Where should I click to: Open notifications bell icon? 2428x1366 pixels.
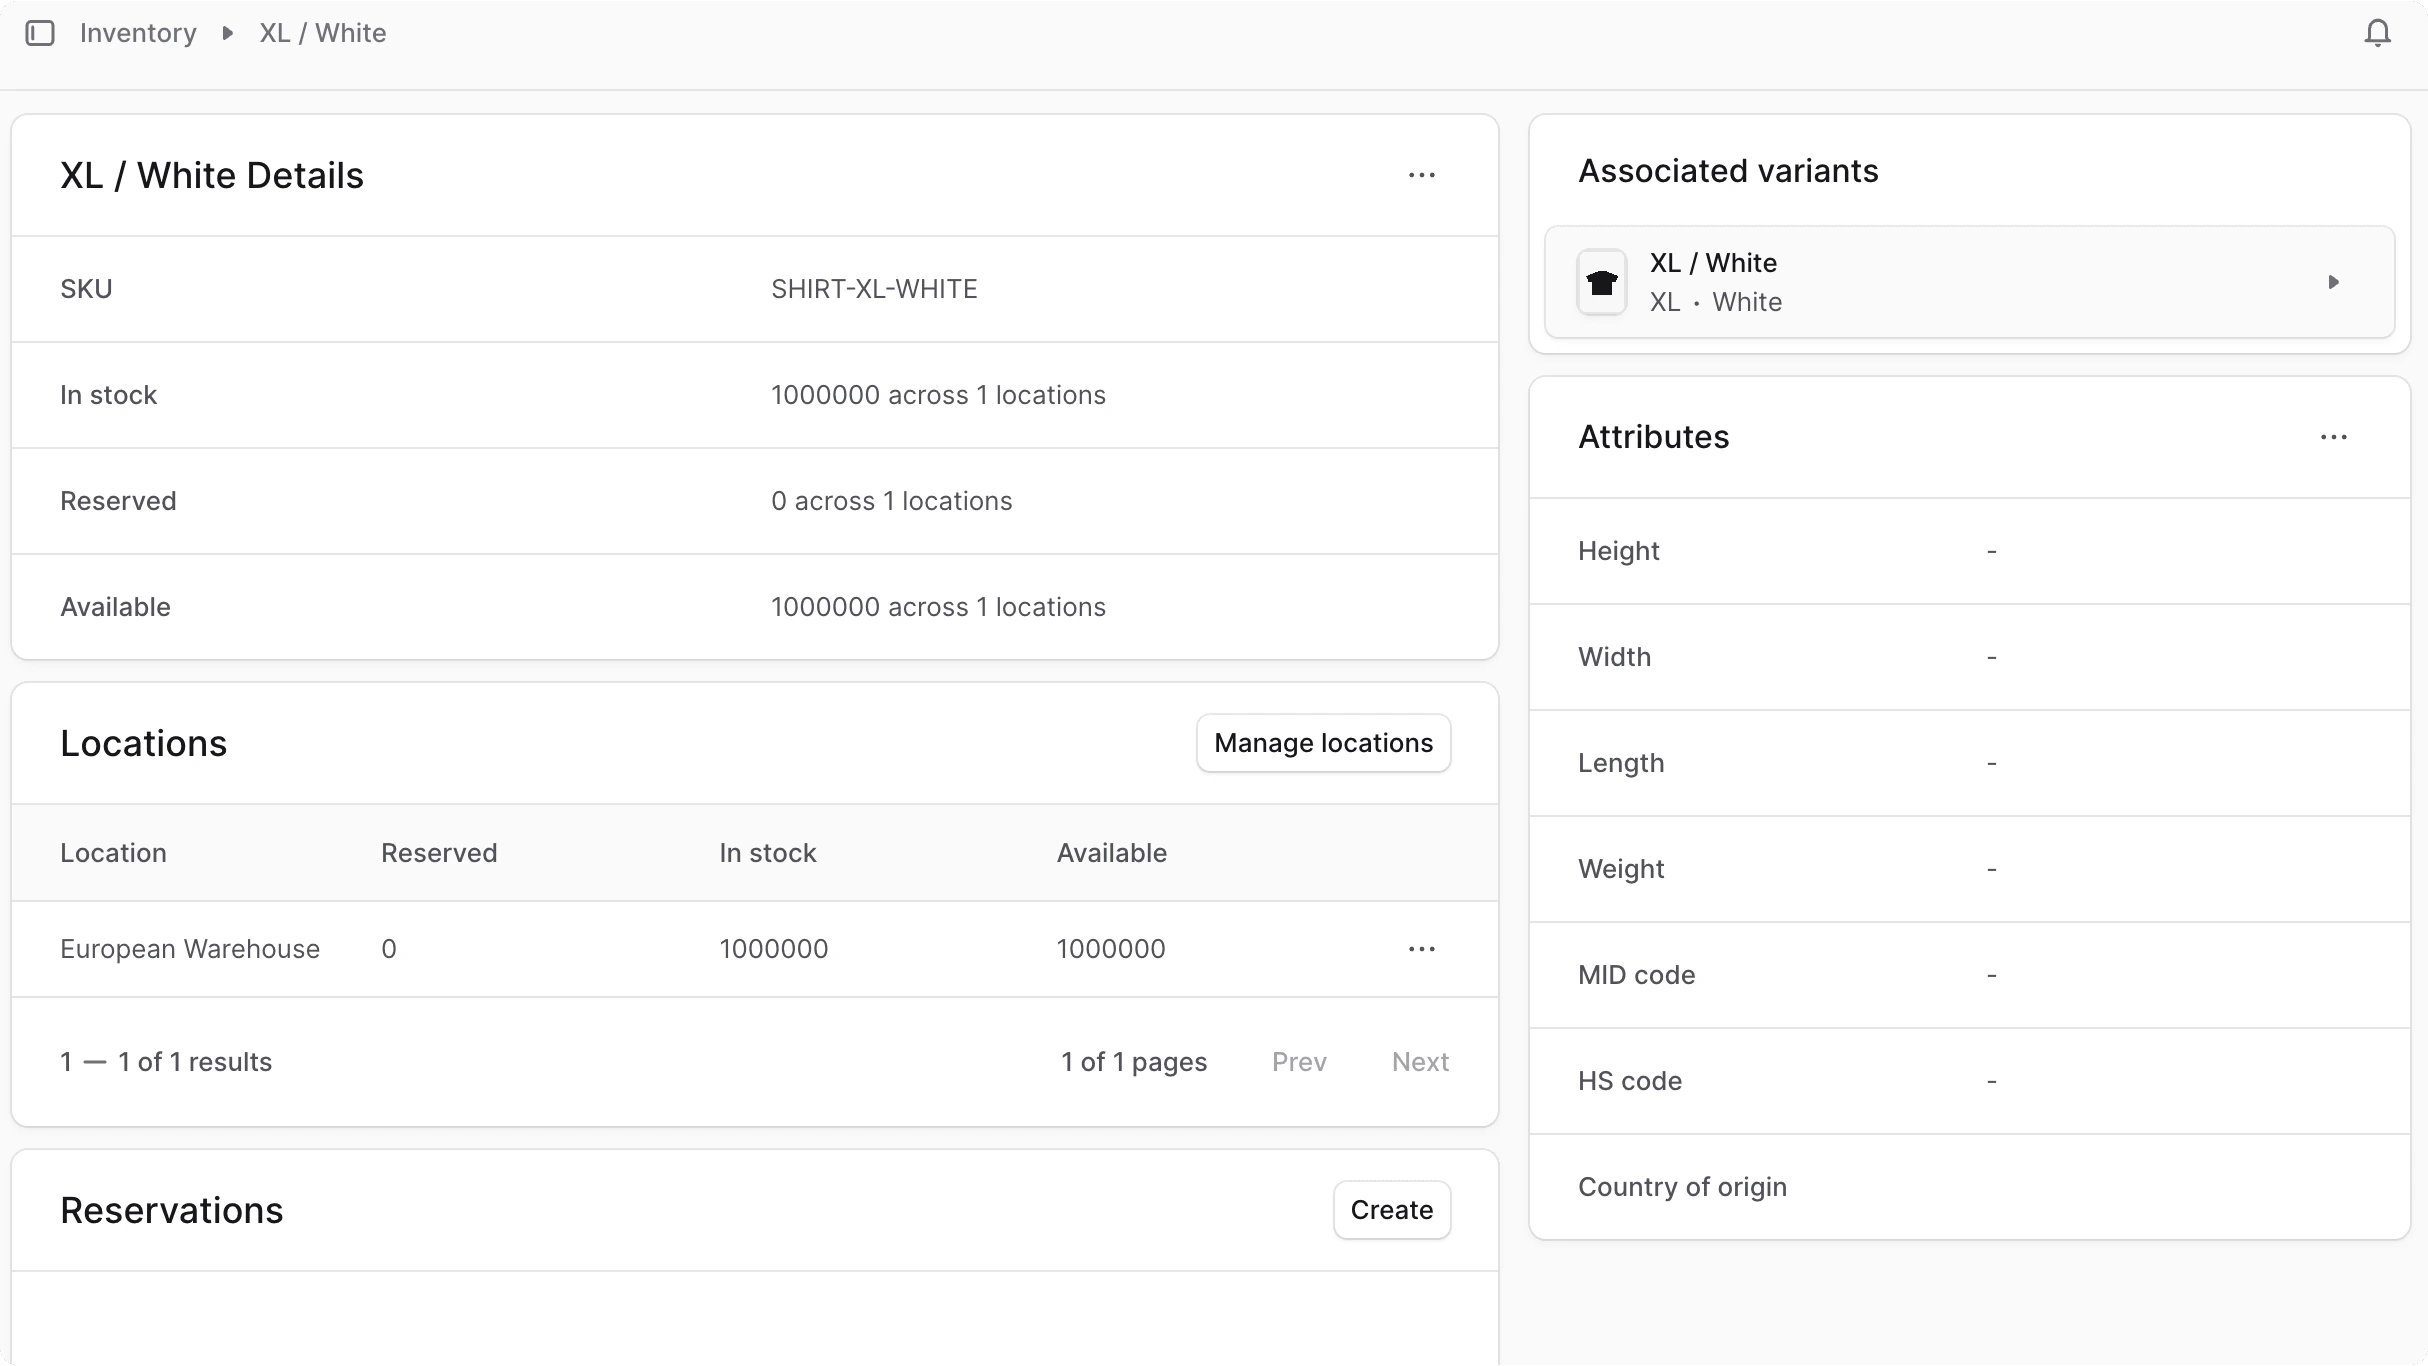(x=2377, y=33)
